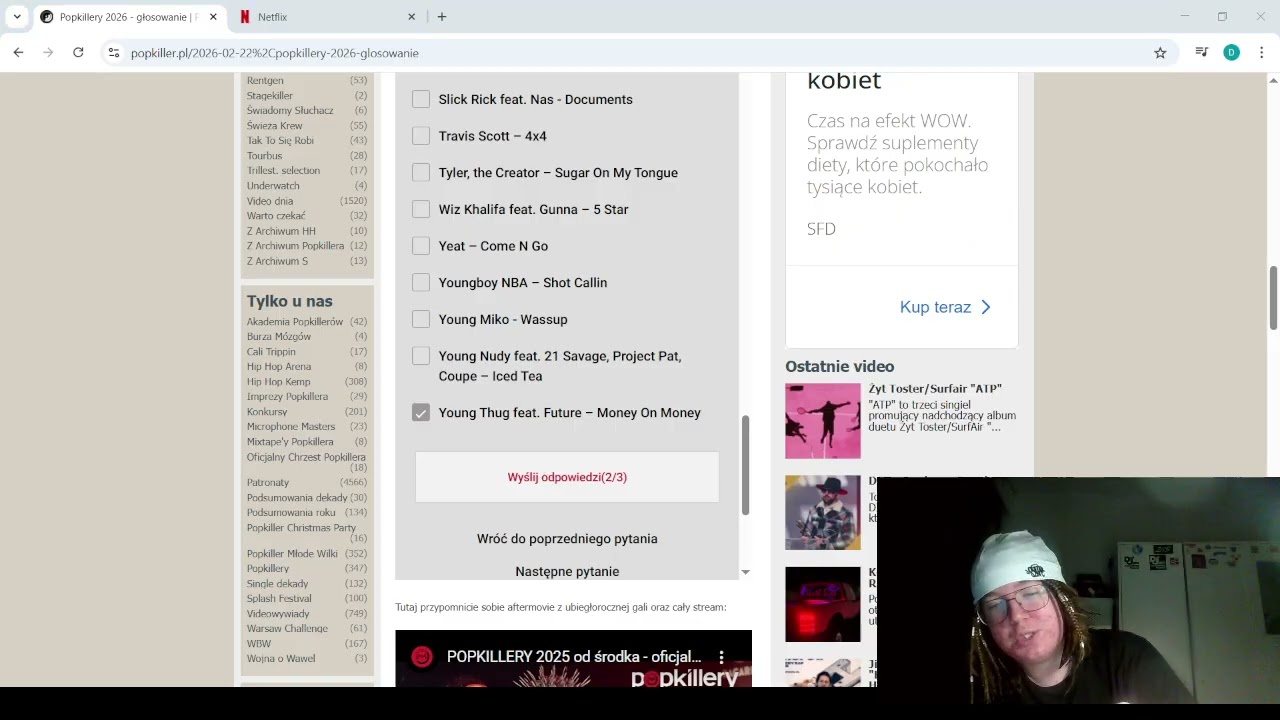The width and height of the screenshot is (1280, 720).
Task: Open the media control icon in toolbar
Action: (1202, 53)
